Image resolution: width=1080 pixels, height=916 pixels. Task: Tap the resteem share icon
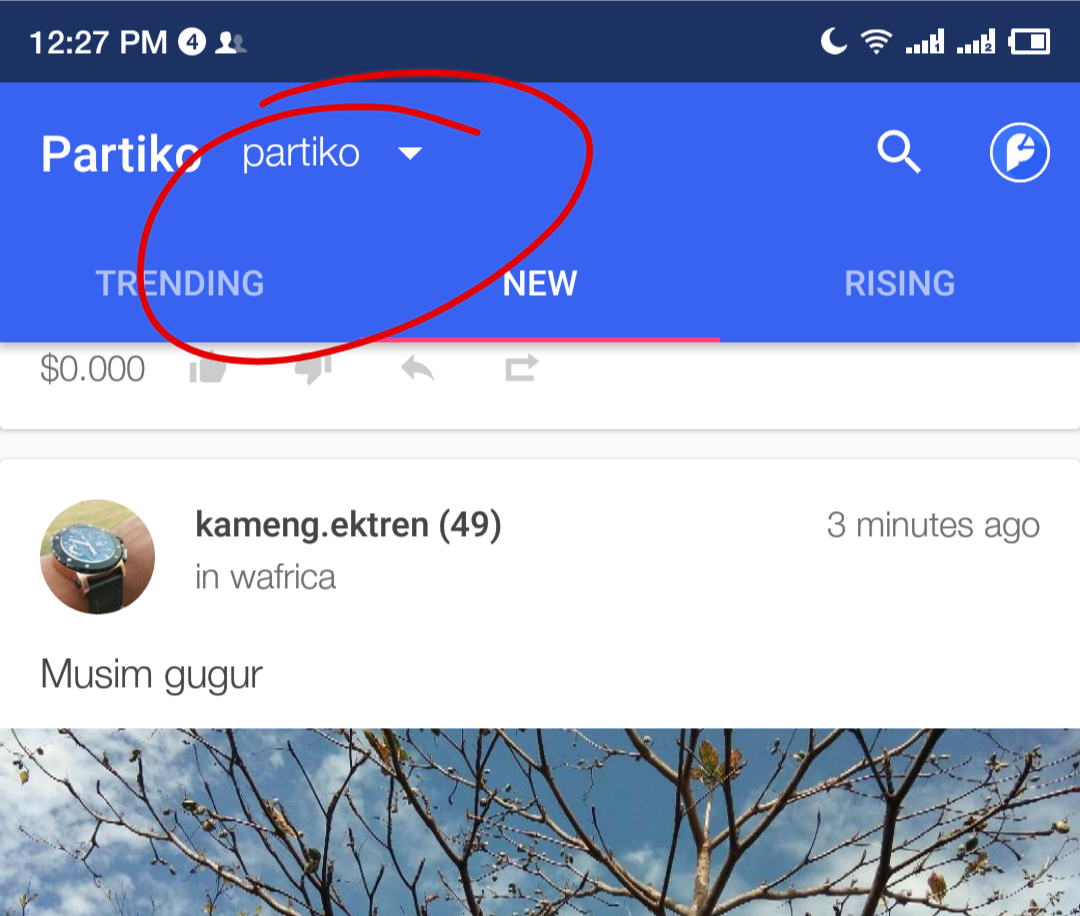pyautogui.click(x=521, y=368)
